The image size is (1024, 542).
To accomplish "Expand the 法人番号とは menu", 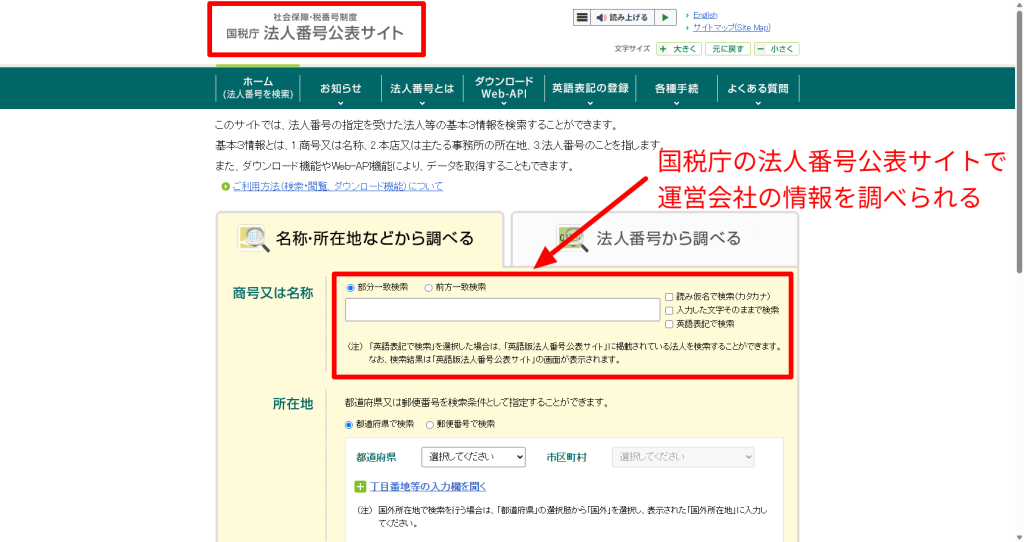I will pos(422,88).
